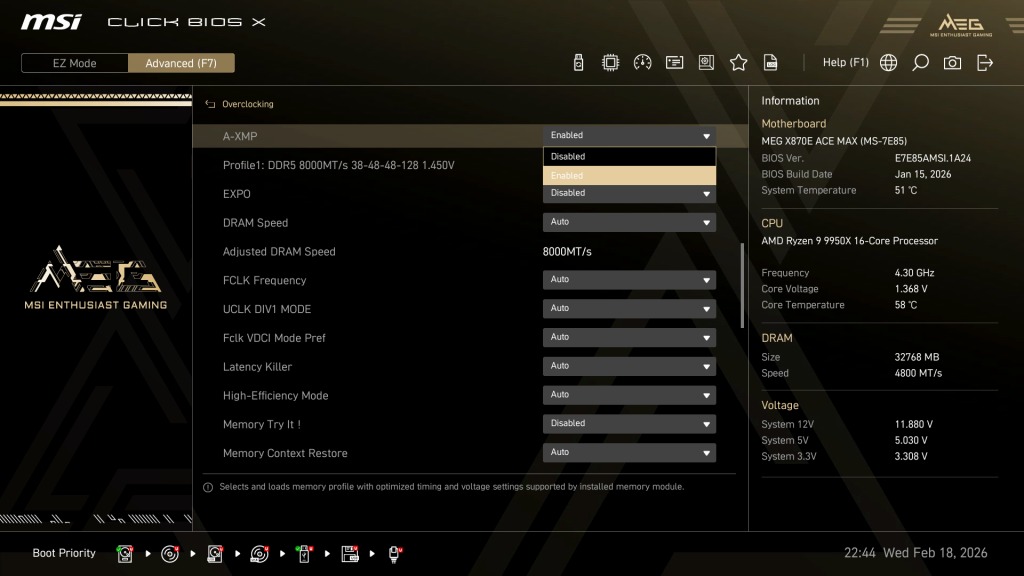The image size is (1024, 576).
Task: Collapse the A-XMP dropdown showing Enabled
Action: coord(629,135)
